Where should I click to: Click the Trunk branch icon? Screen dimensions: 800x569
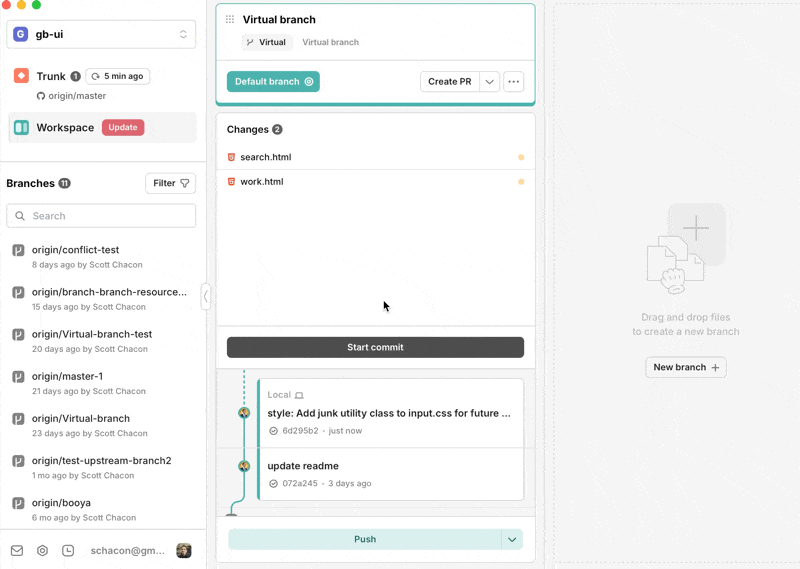[x=21, y=76]
